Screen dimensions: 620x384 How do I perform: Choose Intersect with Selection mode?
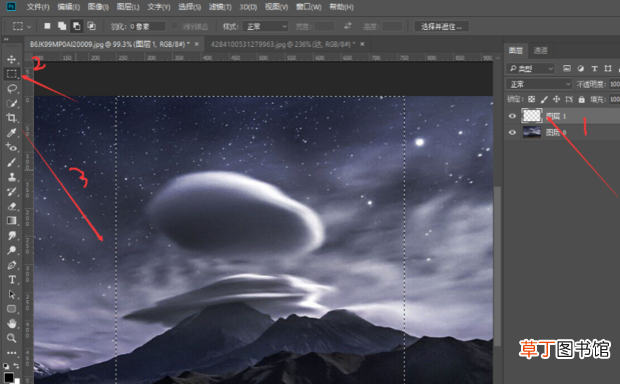(x=91, y=26)
